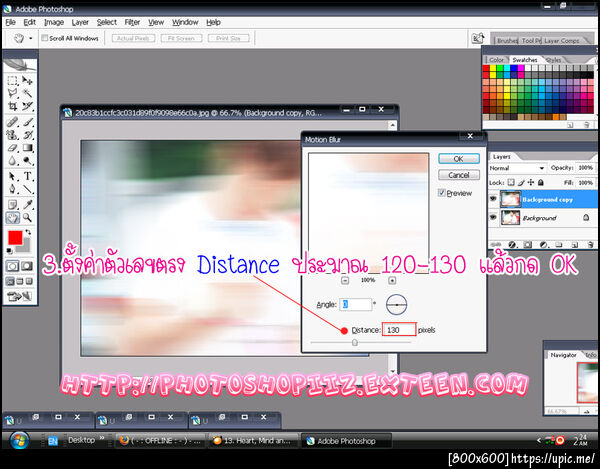Add a layer style
The width and height of the screenshot is (600, 469).
point(512,244)
